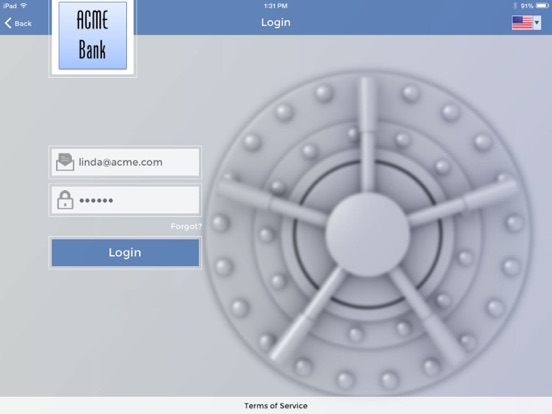Open the US flag language dropdown
552x414 pixels.
point(537,23)
